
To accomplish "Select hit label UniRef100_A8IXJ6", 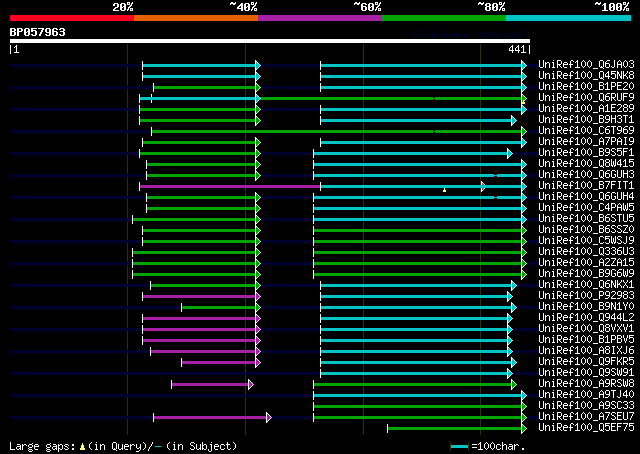I will click(586, 351).
